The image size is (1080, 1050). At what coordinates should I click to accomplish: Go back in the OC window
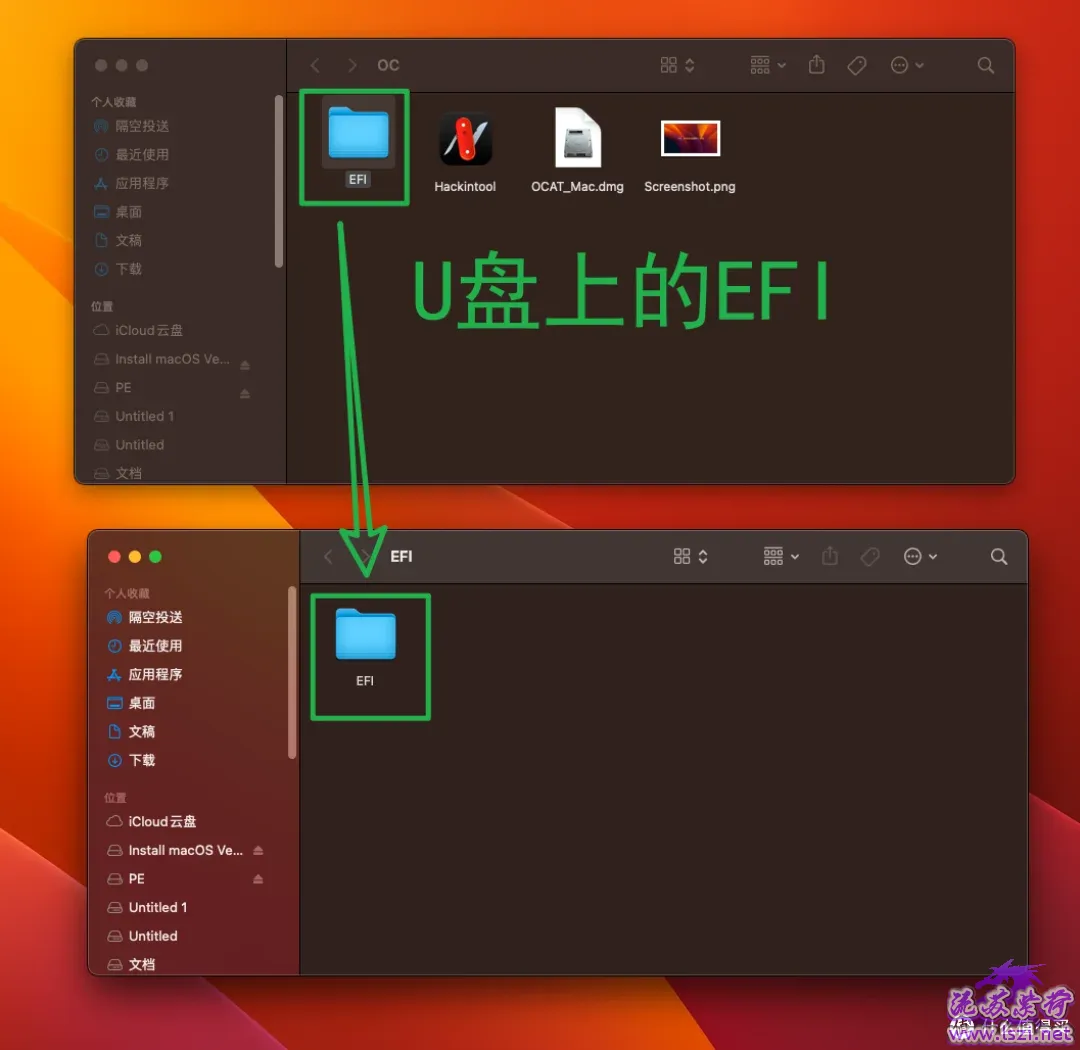tap(315, 65)
